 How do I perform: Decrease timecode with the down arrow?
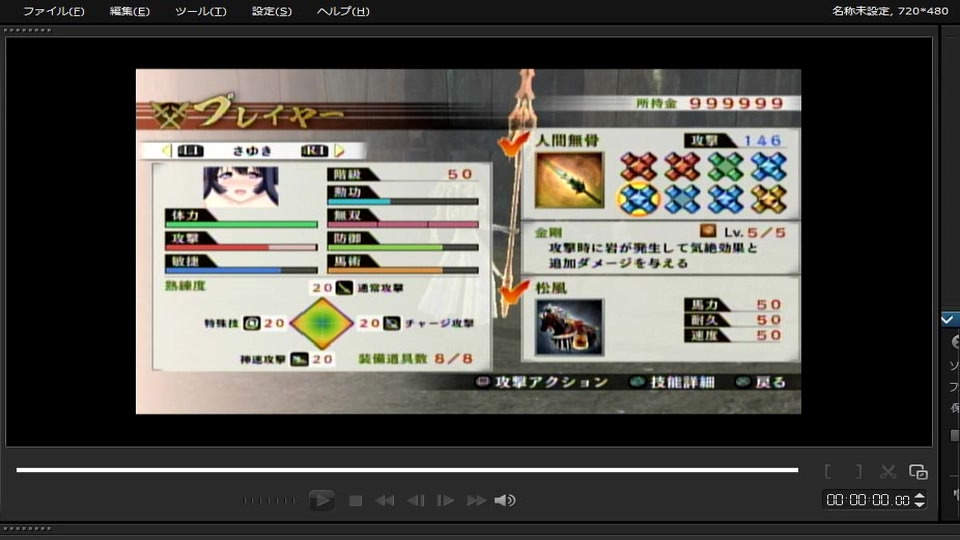pyautogui.click(x=919, y=504)
